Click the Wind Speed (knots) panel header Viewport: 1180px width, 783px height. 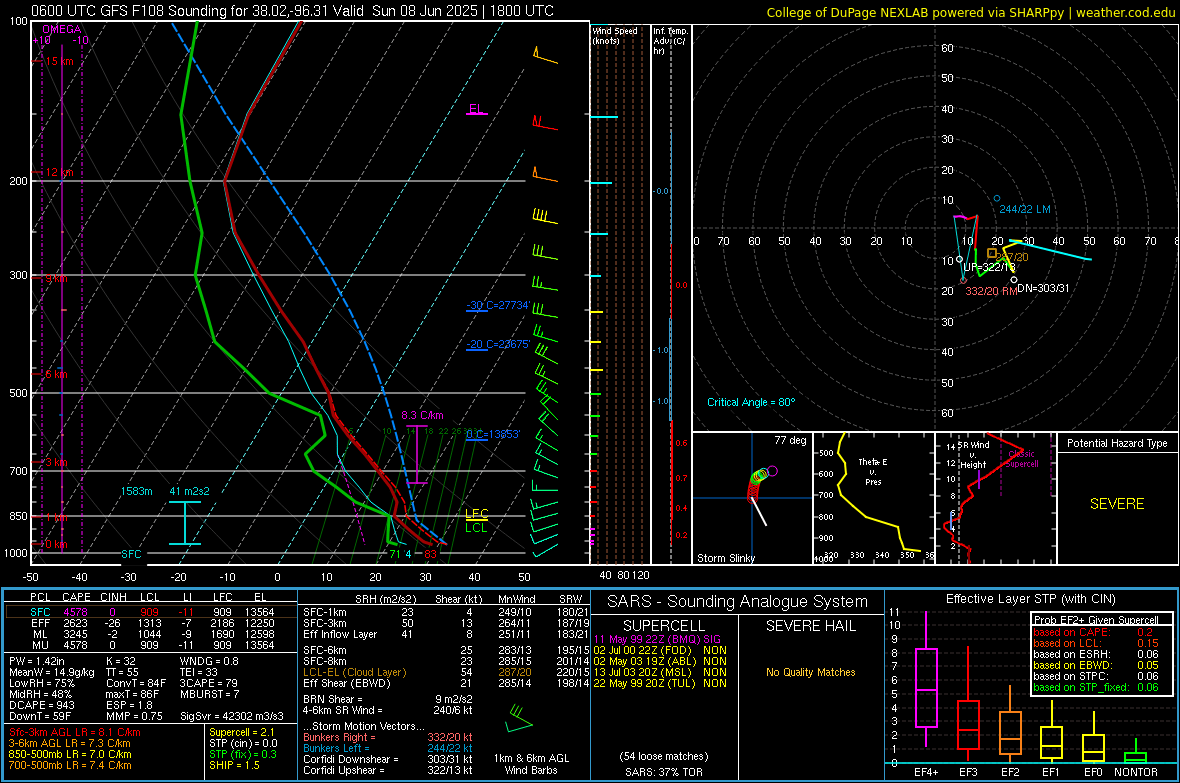[615, 35]
